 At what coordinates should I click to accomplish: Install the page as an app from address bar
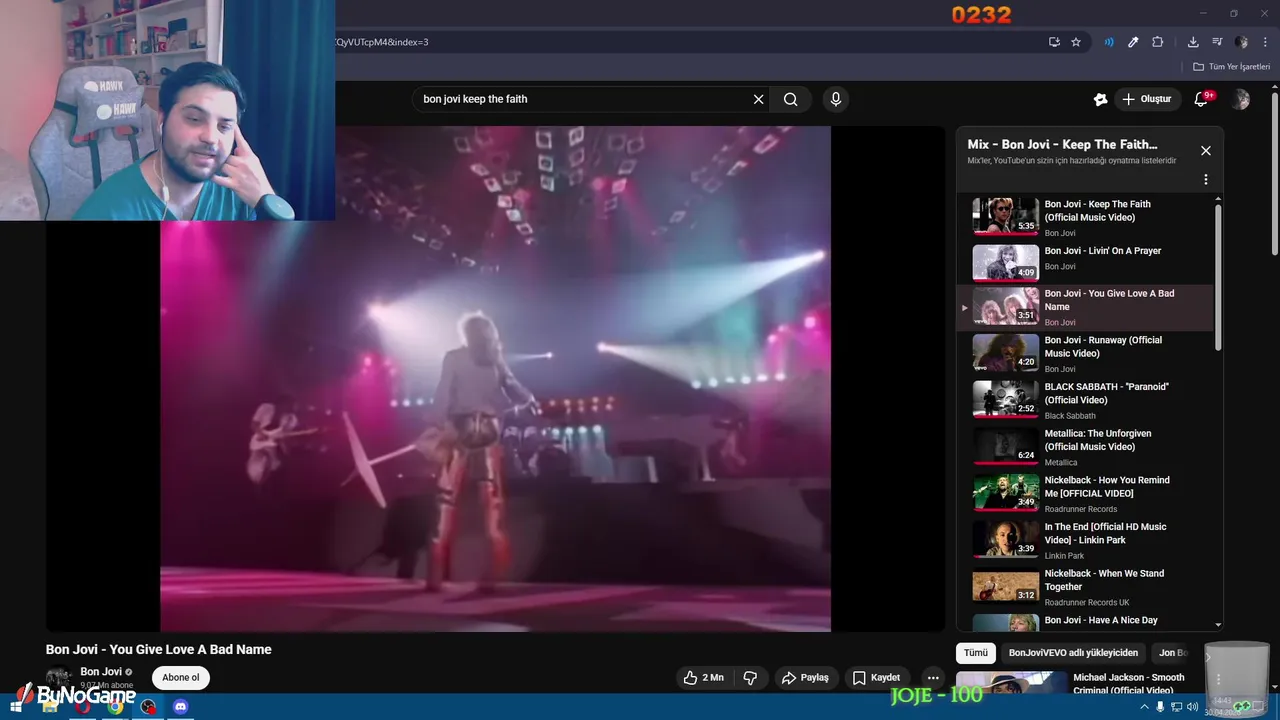tap(1054, 42)
